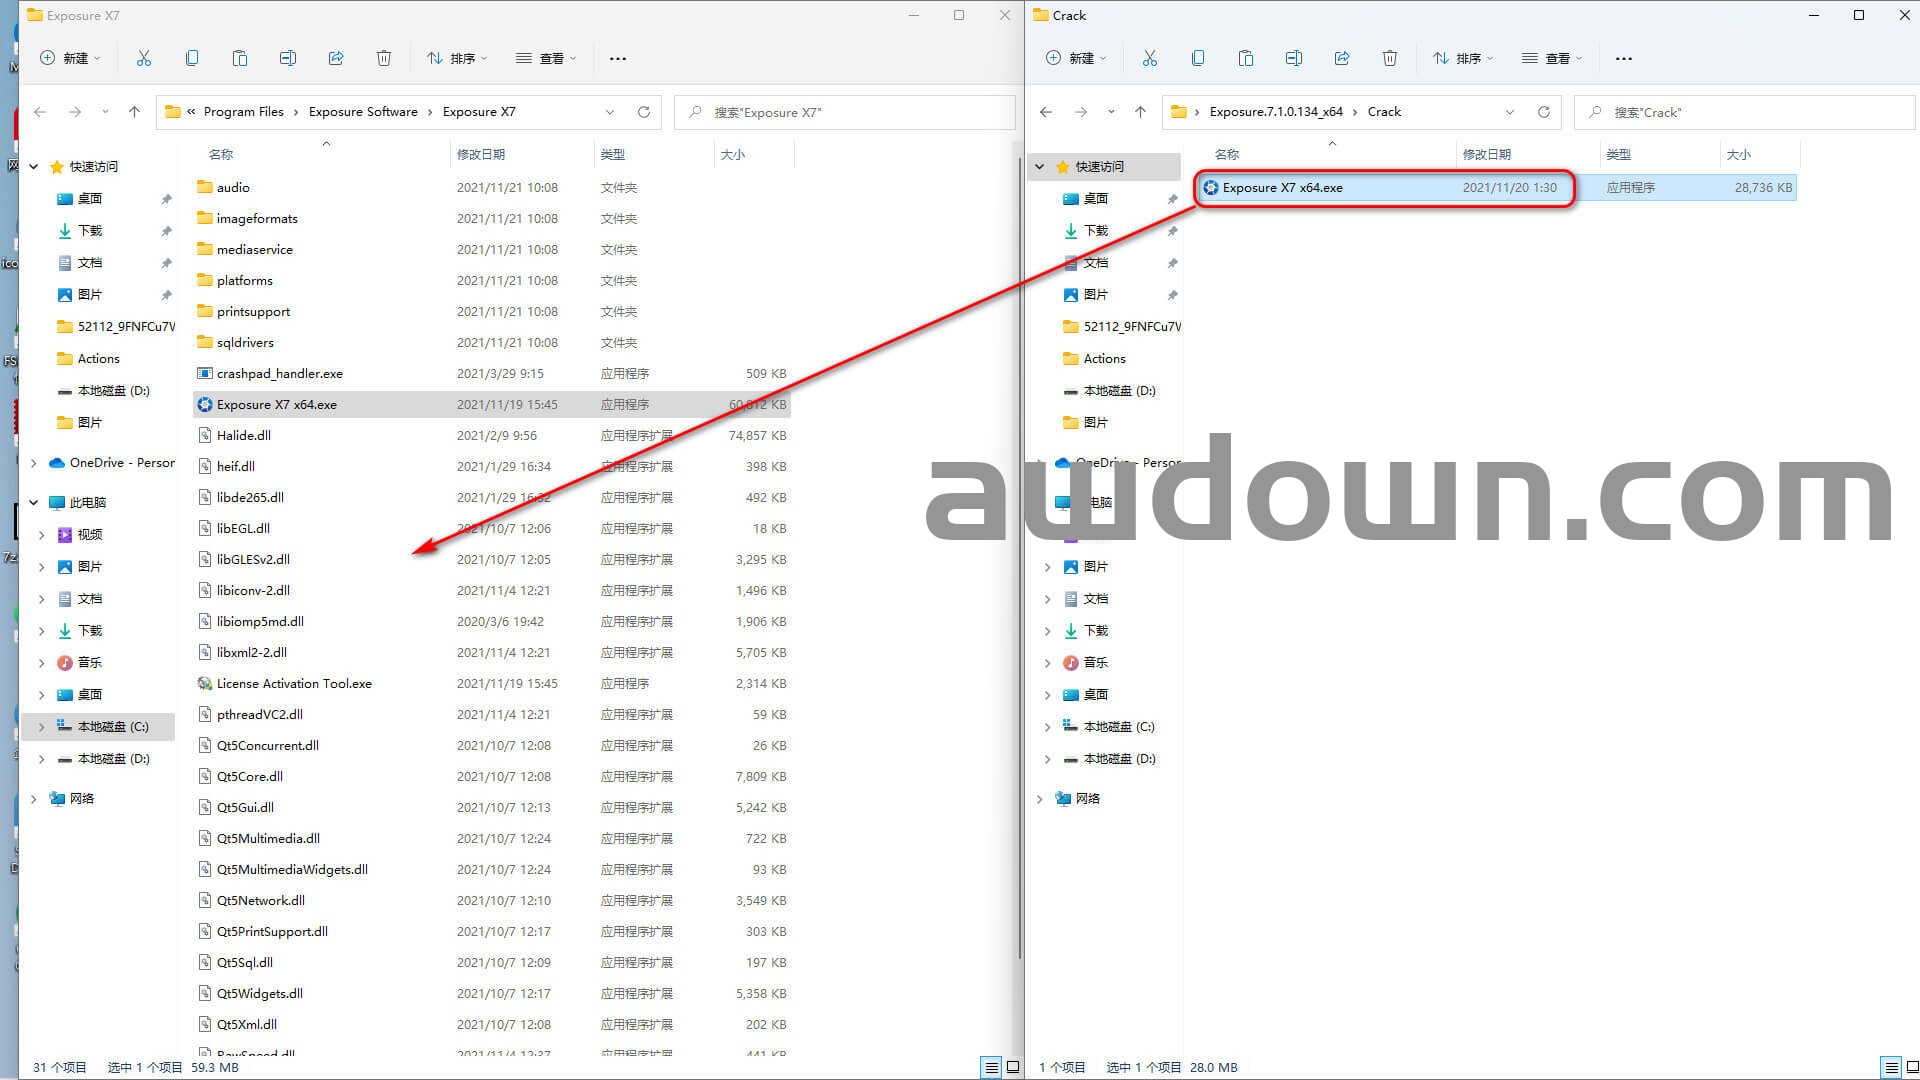Image resolution: width=1920 pixels, height=1080 pixels.
Task: Select License Activation Tool.exe file
Action: coord(294,684)
